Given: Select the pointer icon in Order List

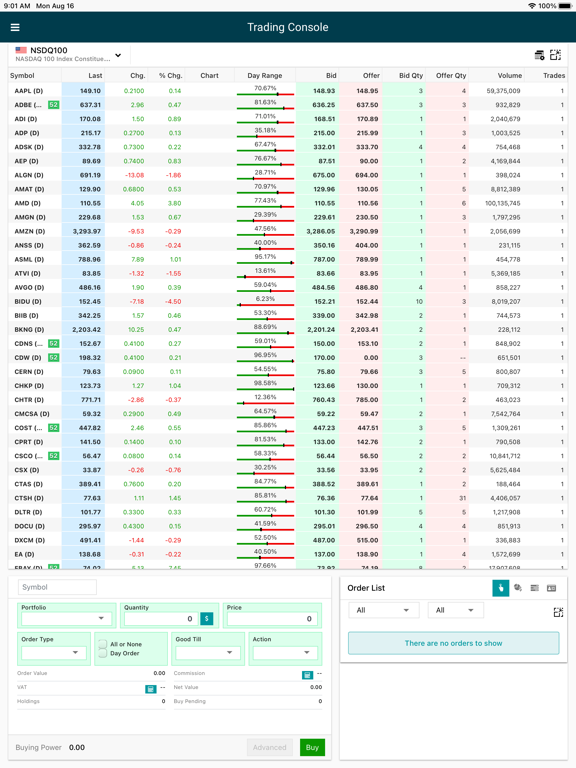Looking at the screenshot, I should point(501,588).
